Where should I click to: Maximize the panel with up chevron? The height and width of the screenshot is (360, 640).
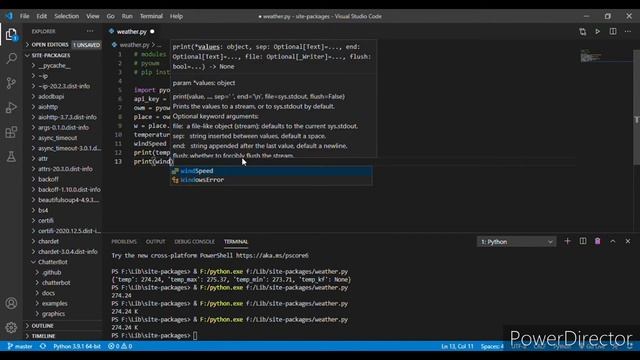613,241
